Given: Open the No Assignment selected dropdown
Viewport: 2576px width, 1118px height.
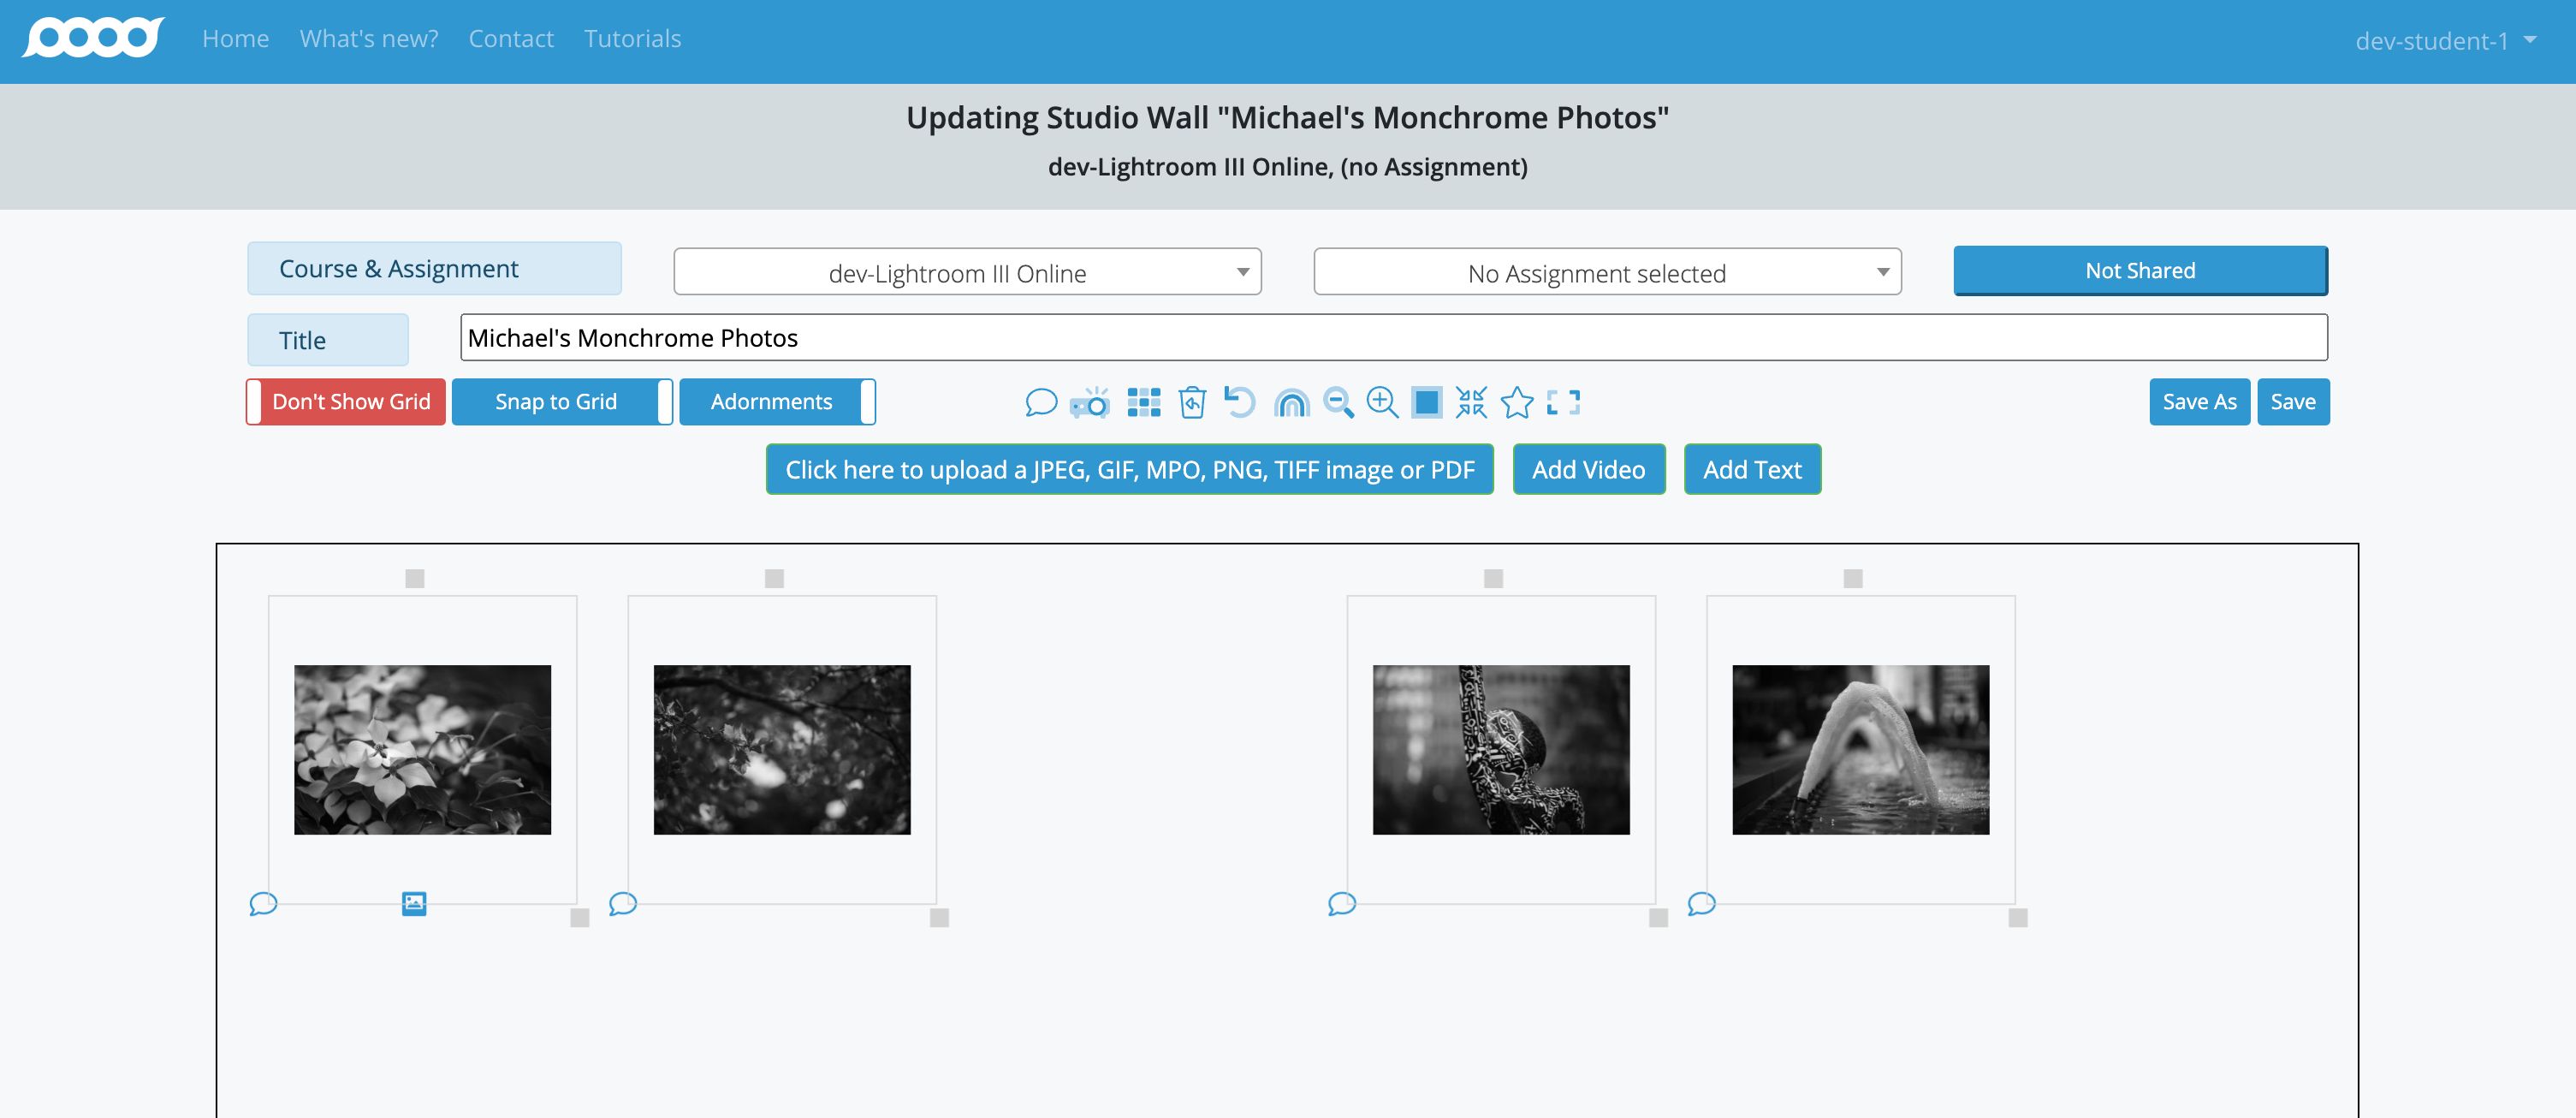Looking at the screenshot, I should [x=1607, y=272].
